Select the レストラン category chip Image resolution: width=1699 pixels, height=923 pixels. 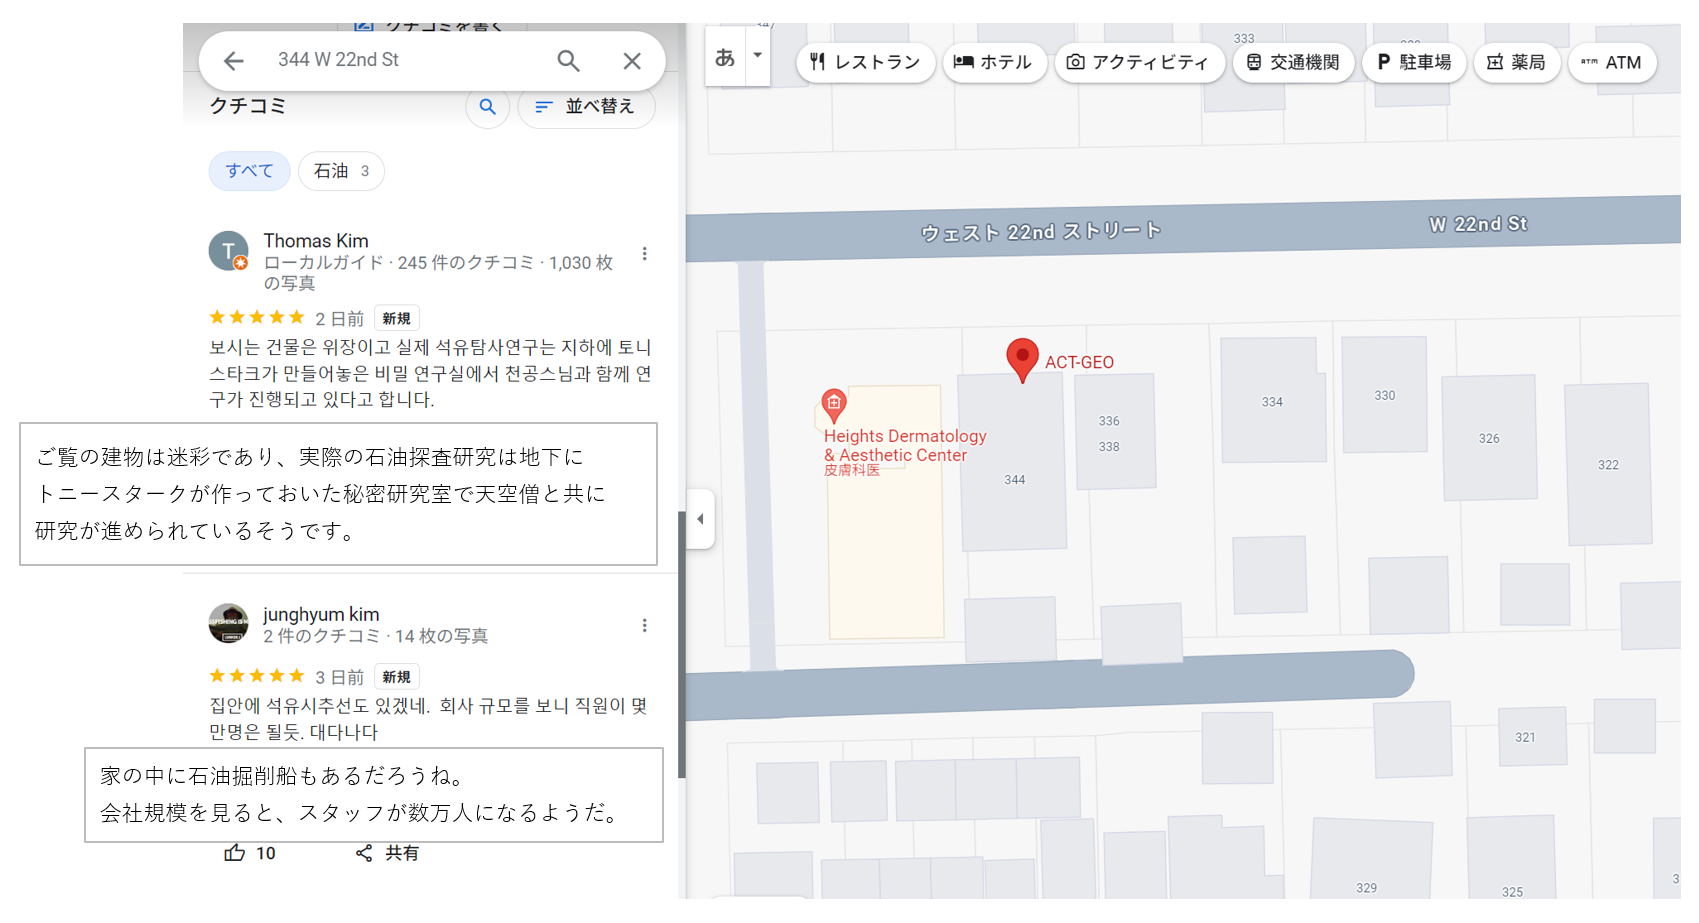point(865,62)
